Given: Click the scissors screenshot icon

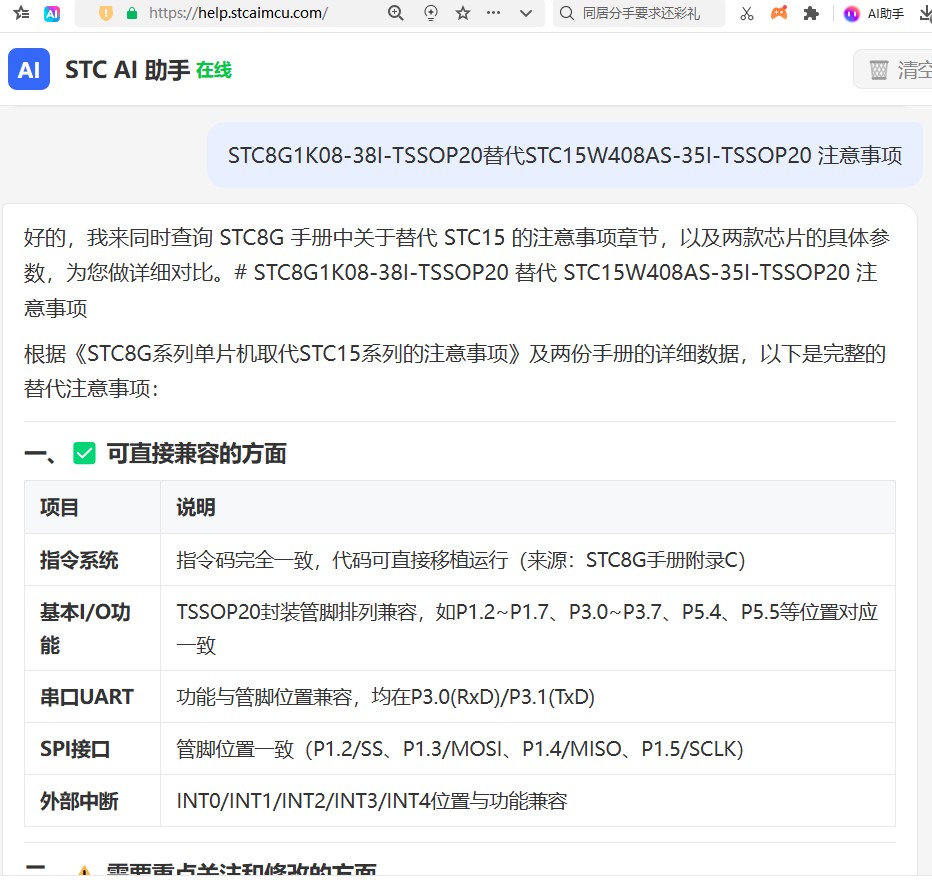Looking at the screenshot, I should 747,13.
